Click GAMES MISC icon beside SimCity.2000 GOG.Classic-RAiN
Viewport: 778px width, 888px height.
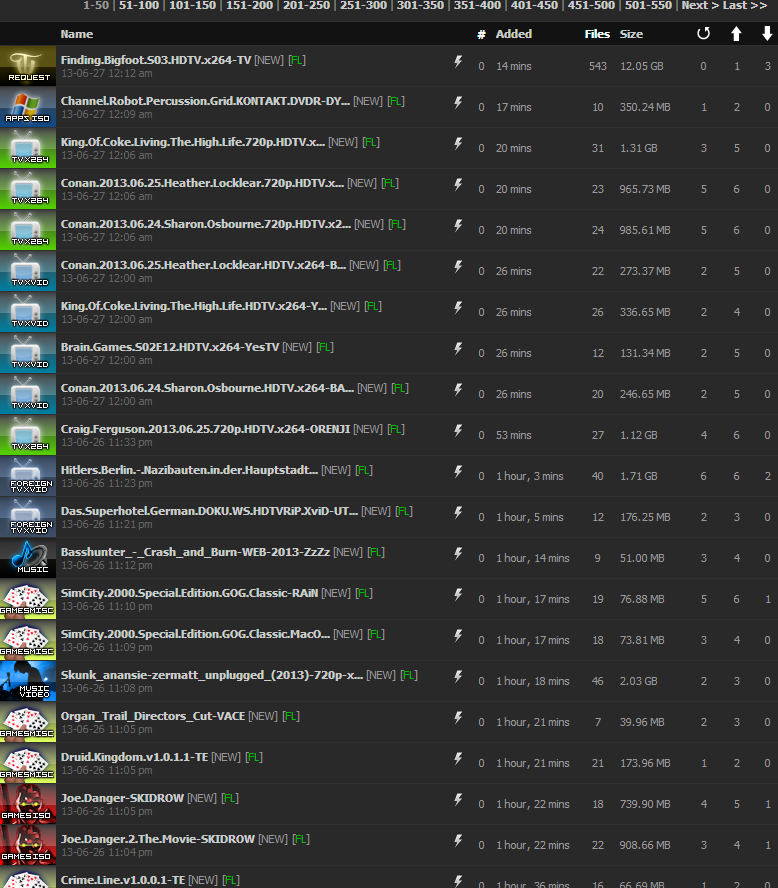coord(28,599)
